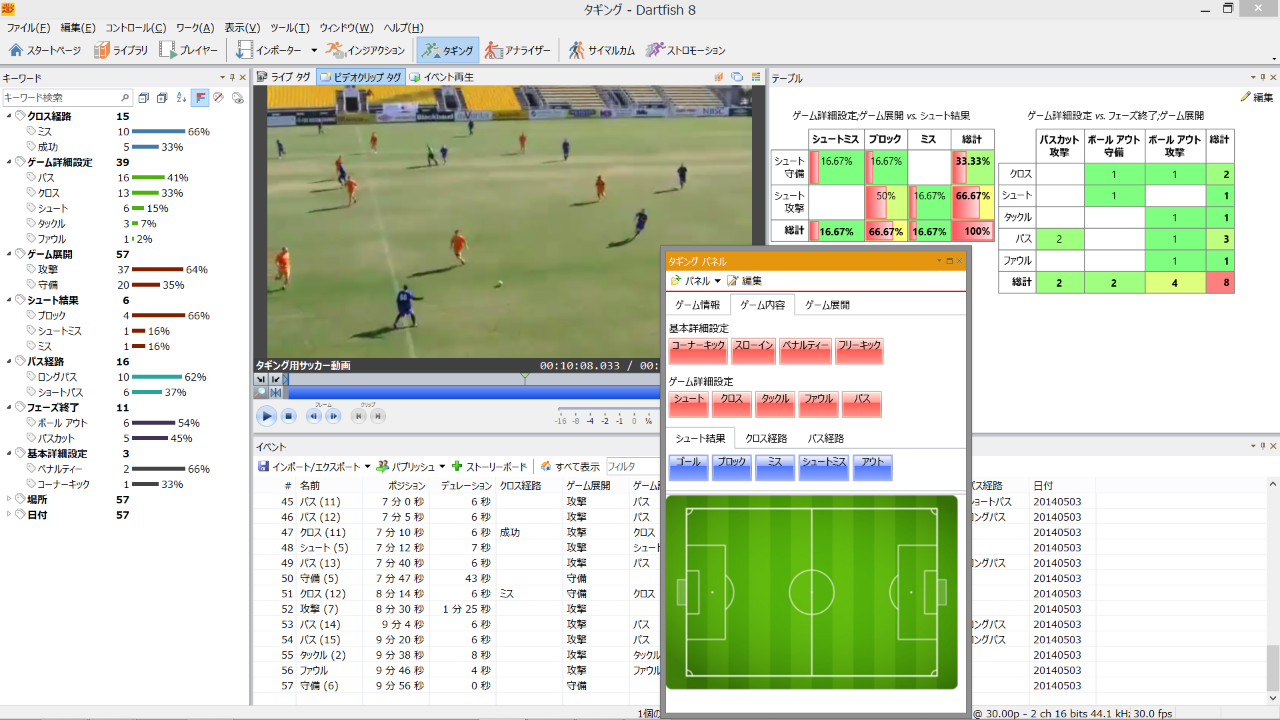The width and height of the screenshot is (1280, 720).
Task: Expand the 場所 keyword group
Action: coord(9,499)
